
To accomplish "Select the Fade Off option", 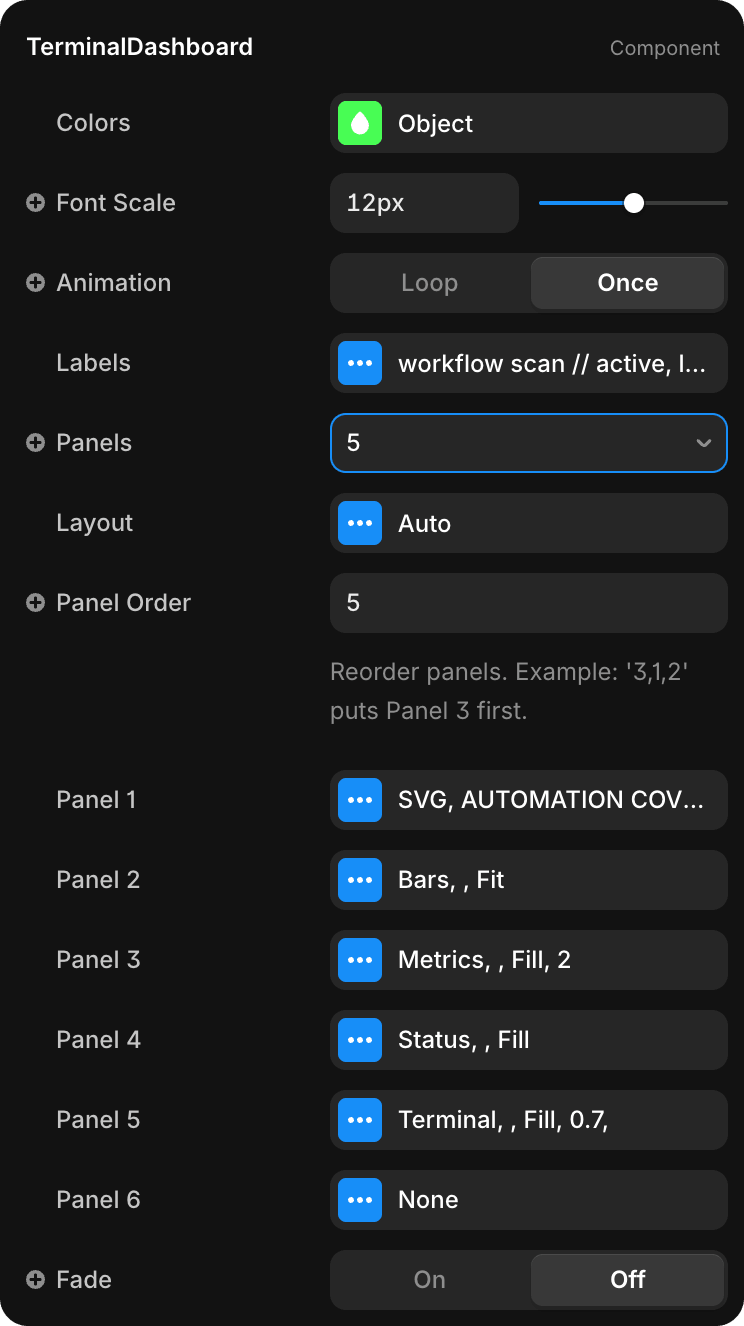I will click(x=628, y=1280).
